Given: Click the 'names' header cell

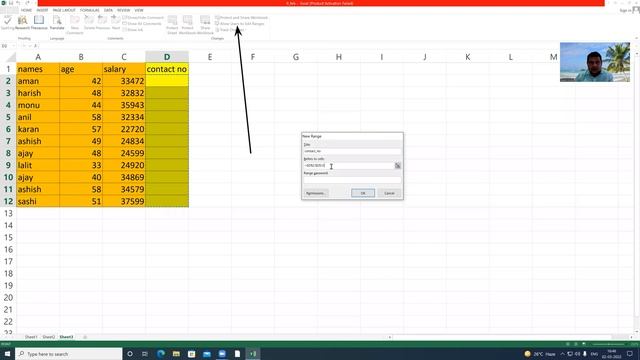Looking at the screenshot, I should 38,69.
